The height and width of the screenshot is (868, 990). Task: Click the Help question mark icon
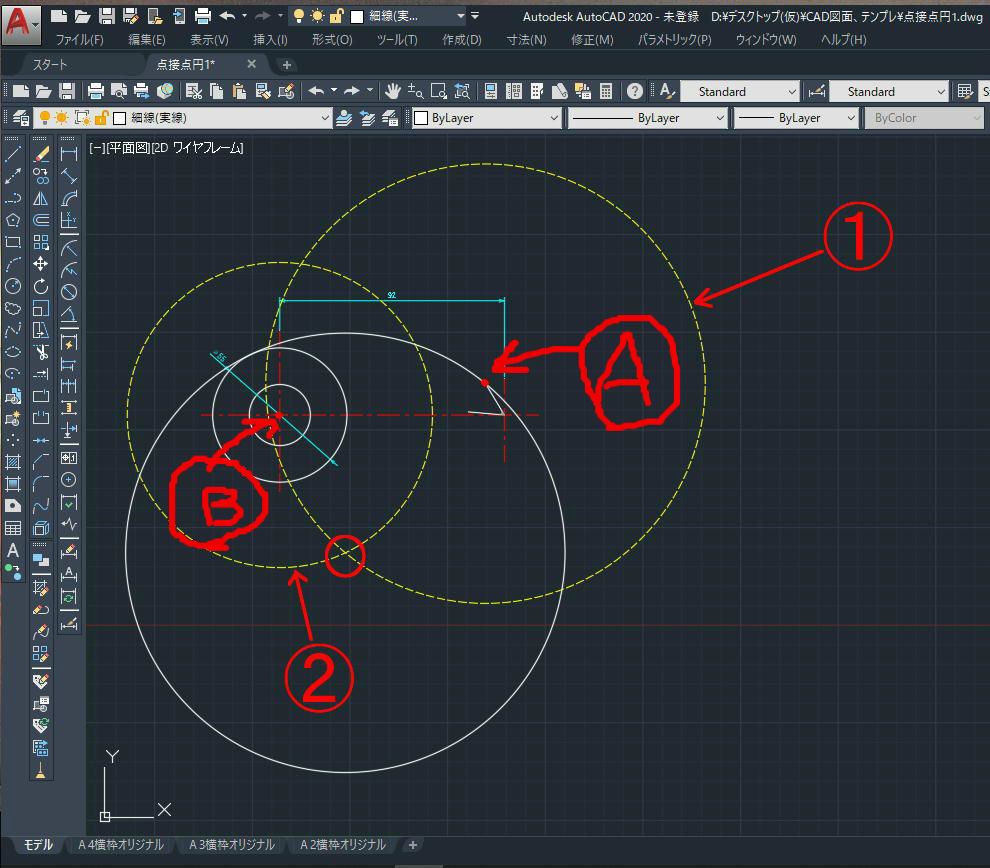635,92
